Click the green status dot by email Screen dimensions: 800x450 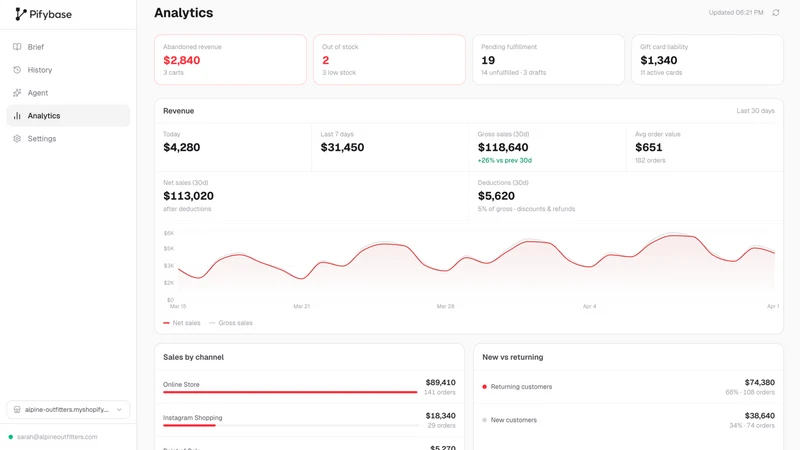pyautogui.click(x=11, y=437)
